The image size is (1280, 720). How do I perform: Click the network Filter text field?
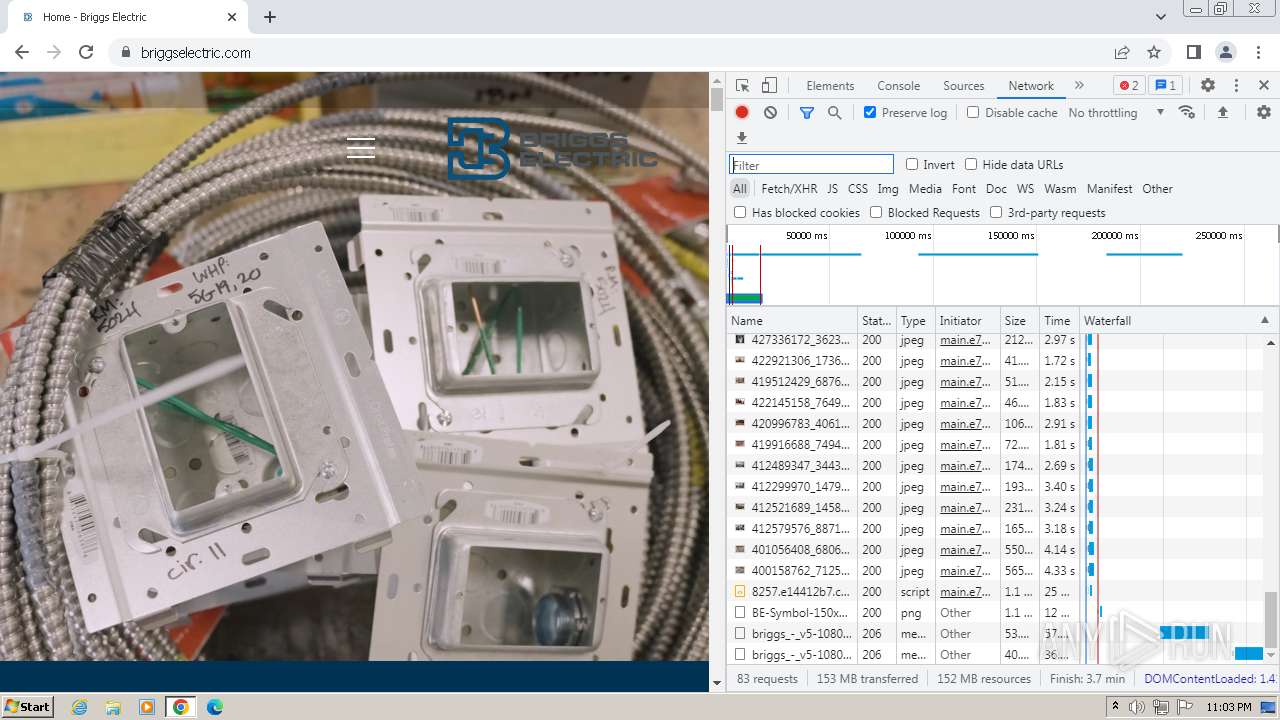click(x=811, y=165)
